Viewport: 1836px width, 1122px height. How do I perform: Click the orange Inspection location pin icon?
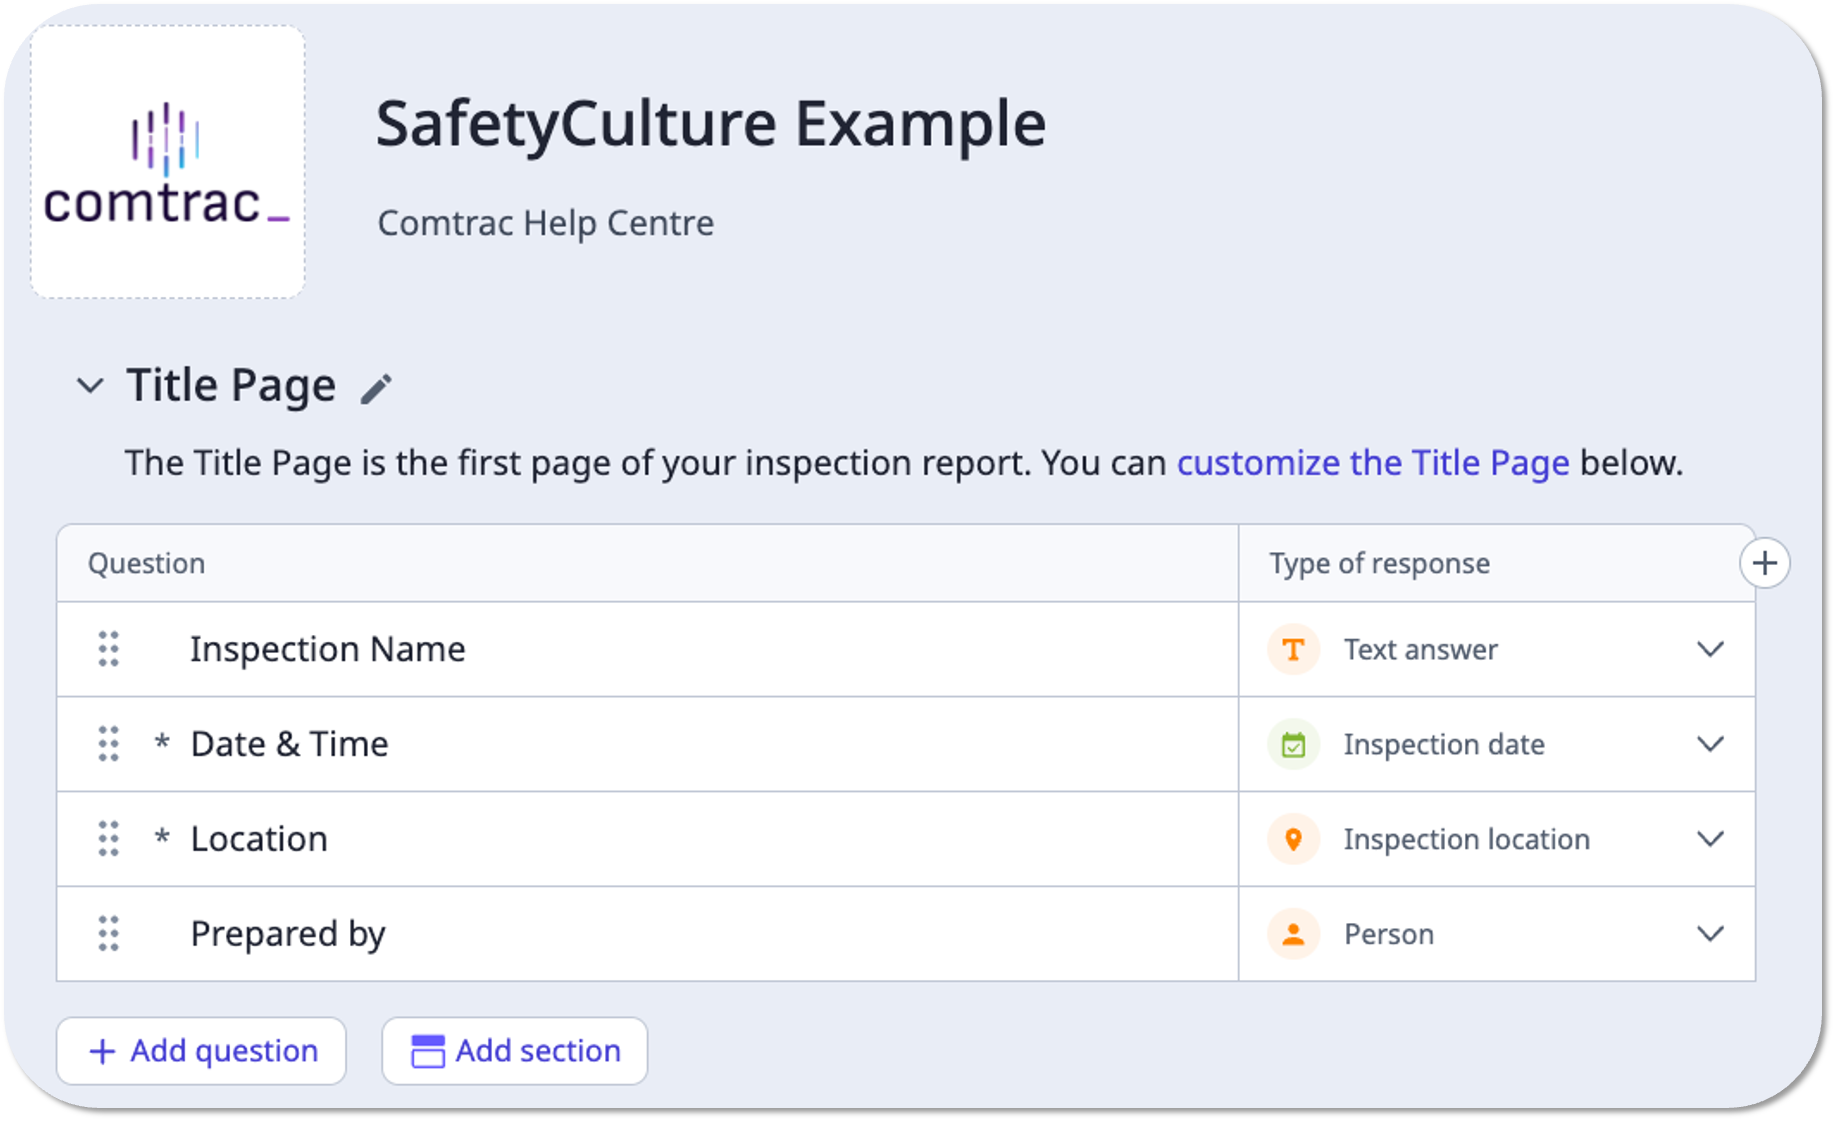click(x=1293, y=839)
